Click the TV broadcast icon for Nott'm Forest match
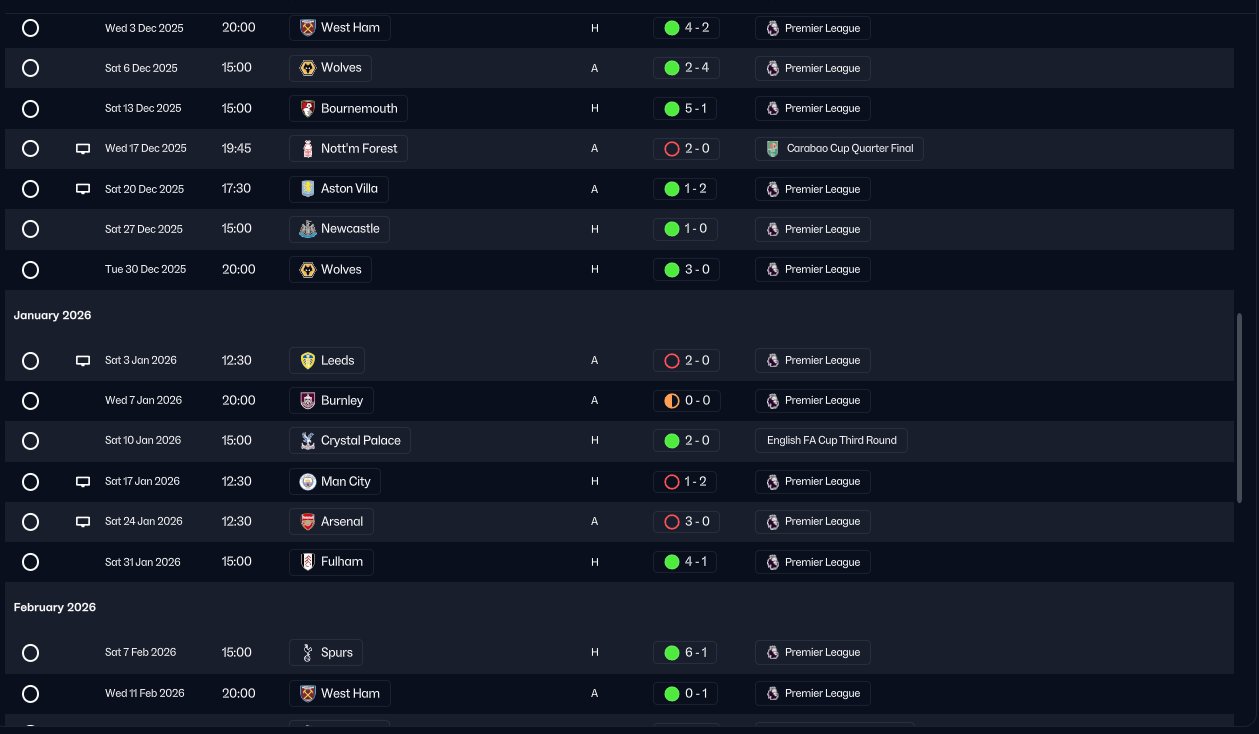Viewport: 1259px width, 734px height. click(x=83, y=149)
